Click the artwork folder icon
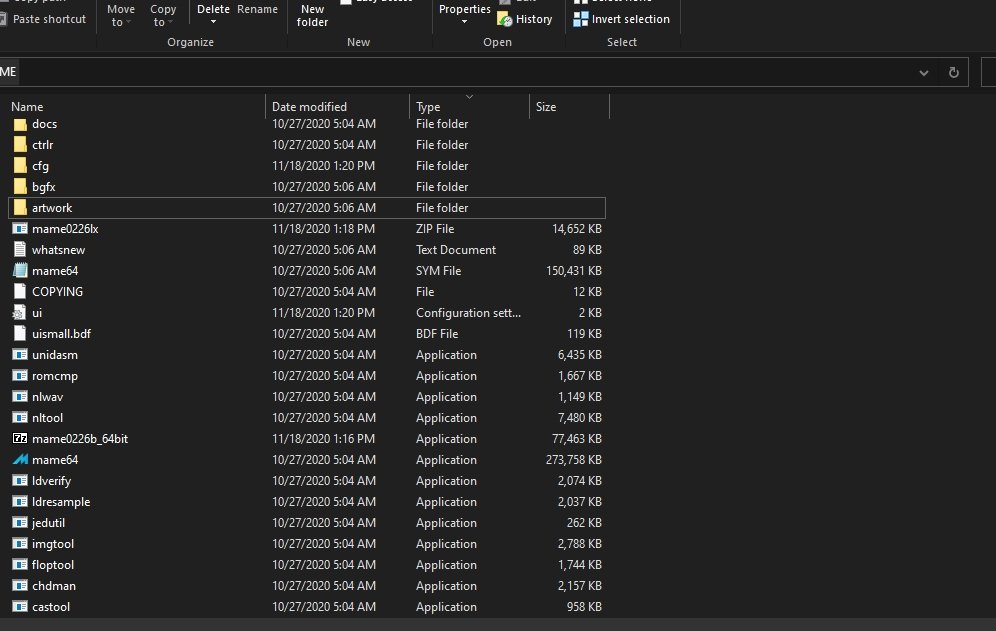The width and height of the screenshot is (996, 631). tap(20, 208)
